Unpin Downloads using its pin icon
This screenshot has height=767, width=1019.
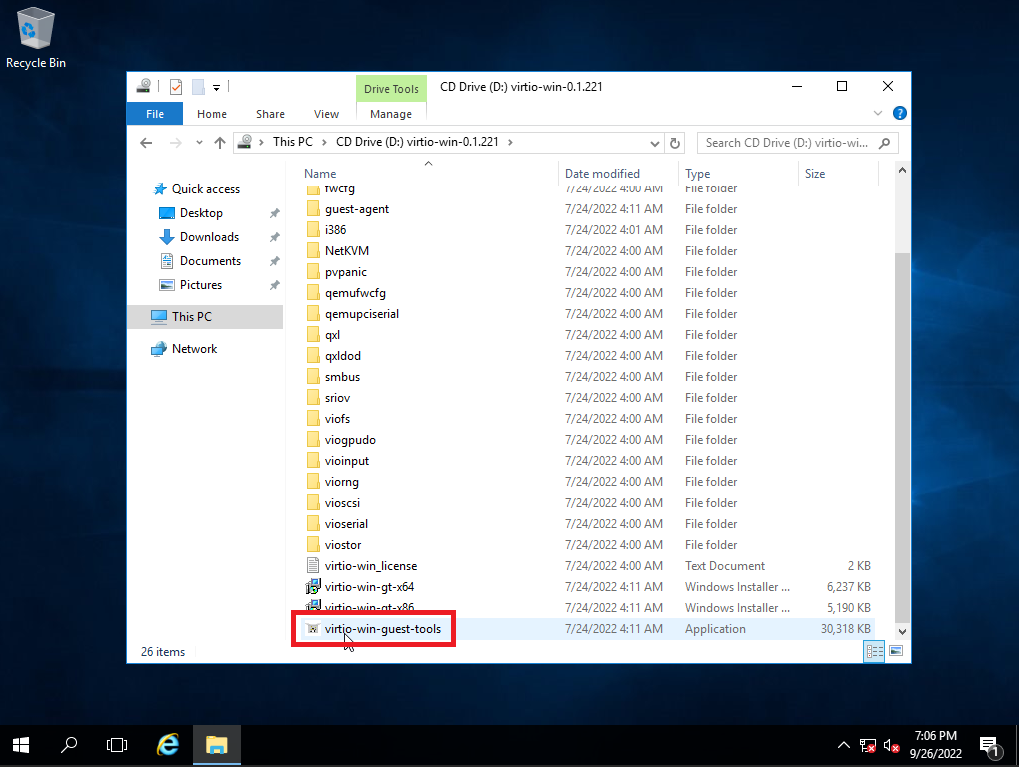pyautogui.click(x=275, y=237)
